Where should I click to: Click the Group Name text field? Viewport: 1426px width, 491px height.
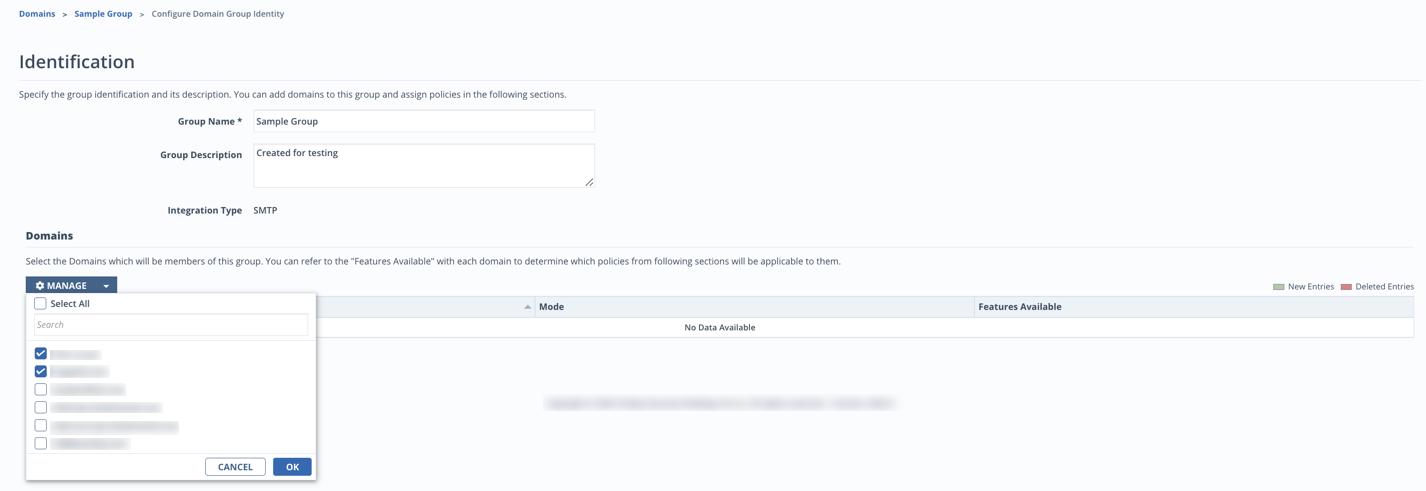pos(424,121)
